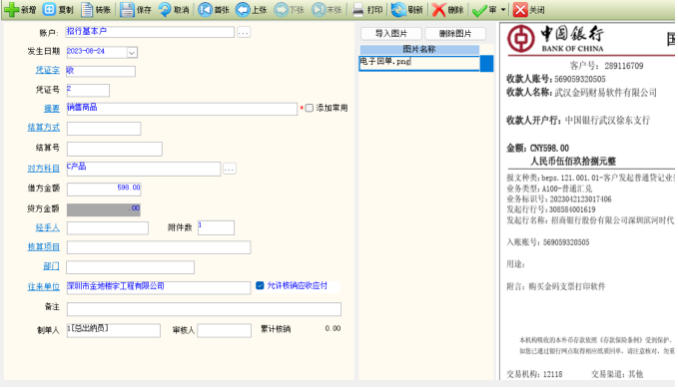The width and height of the screenshot is (678, 390).
Task: Go to first record with 首张 icon
Action: (x=205, y=10)
